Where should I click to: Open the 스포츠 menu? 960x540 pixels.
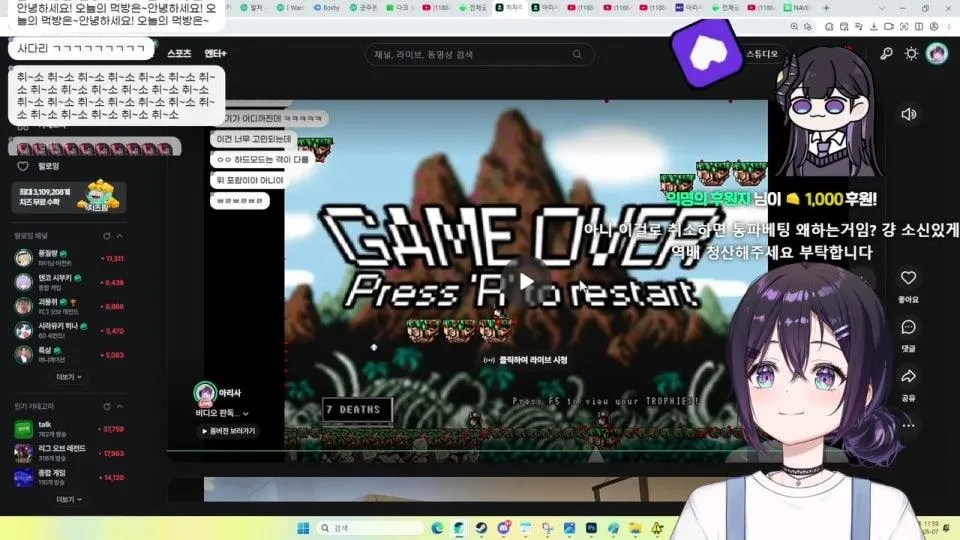179,54
